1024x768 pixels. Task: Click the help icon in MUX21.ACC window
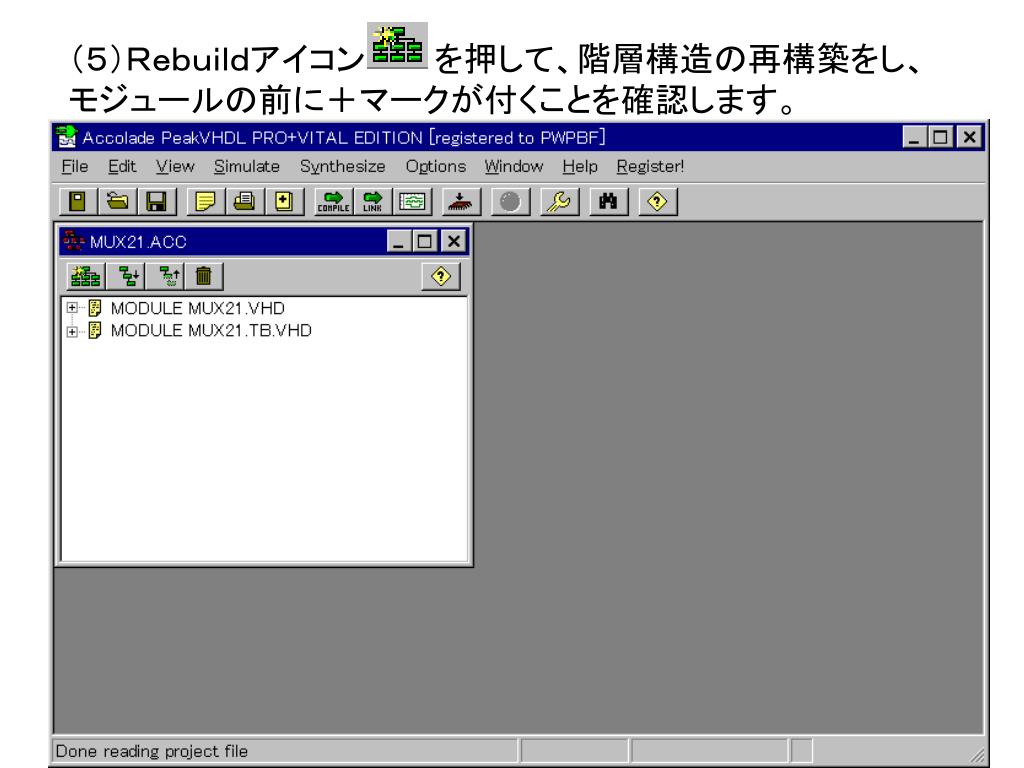(441, 276)
